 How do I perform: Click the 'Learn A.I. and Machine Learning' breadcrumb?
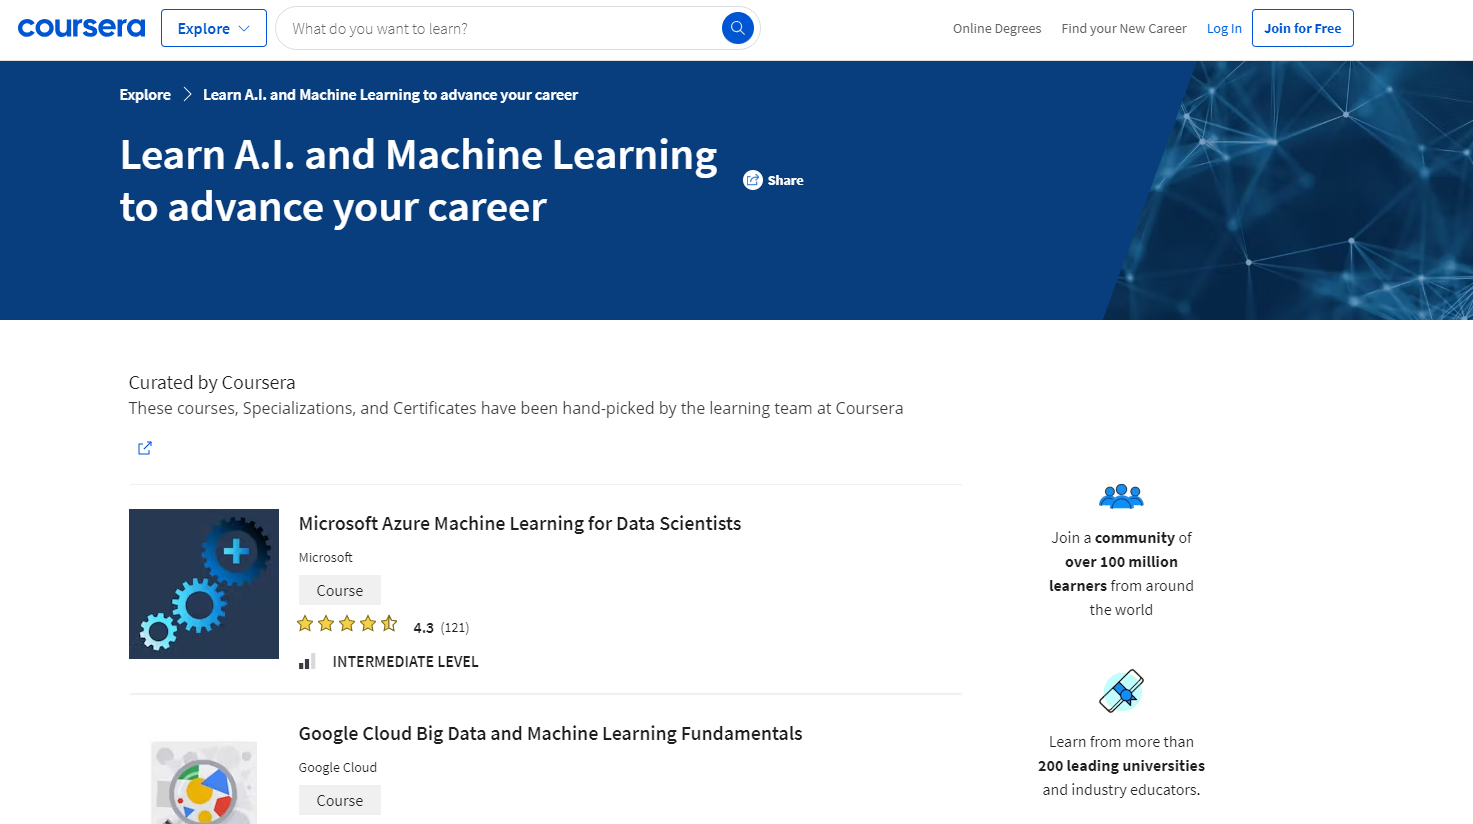[x=390, y=95]
